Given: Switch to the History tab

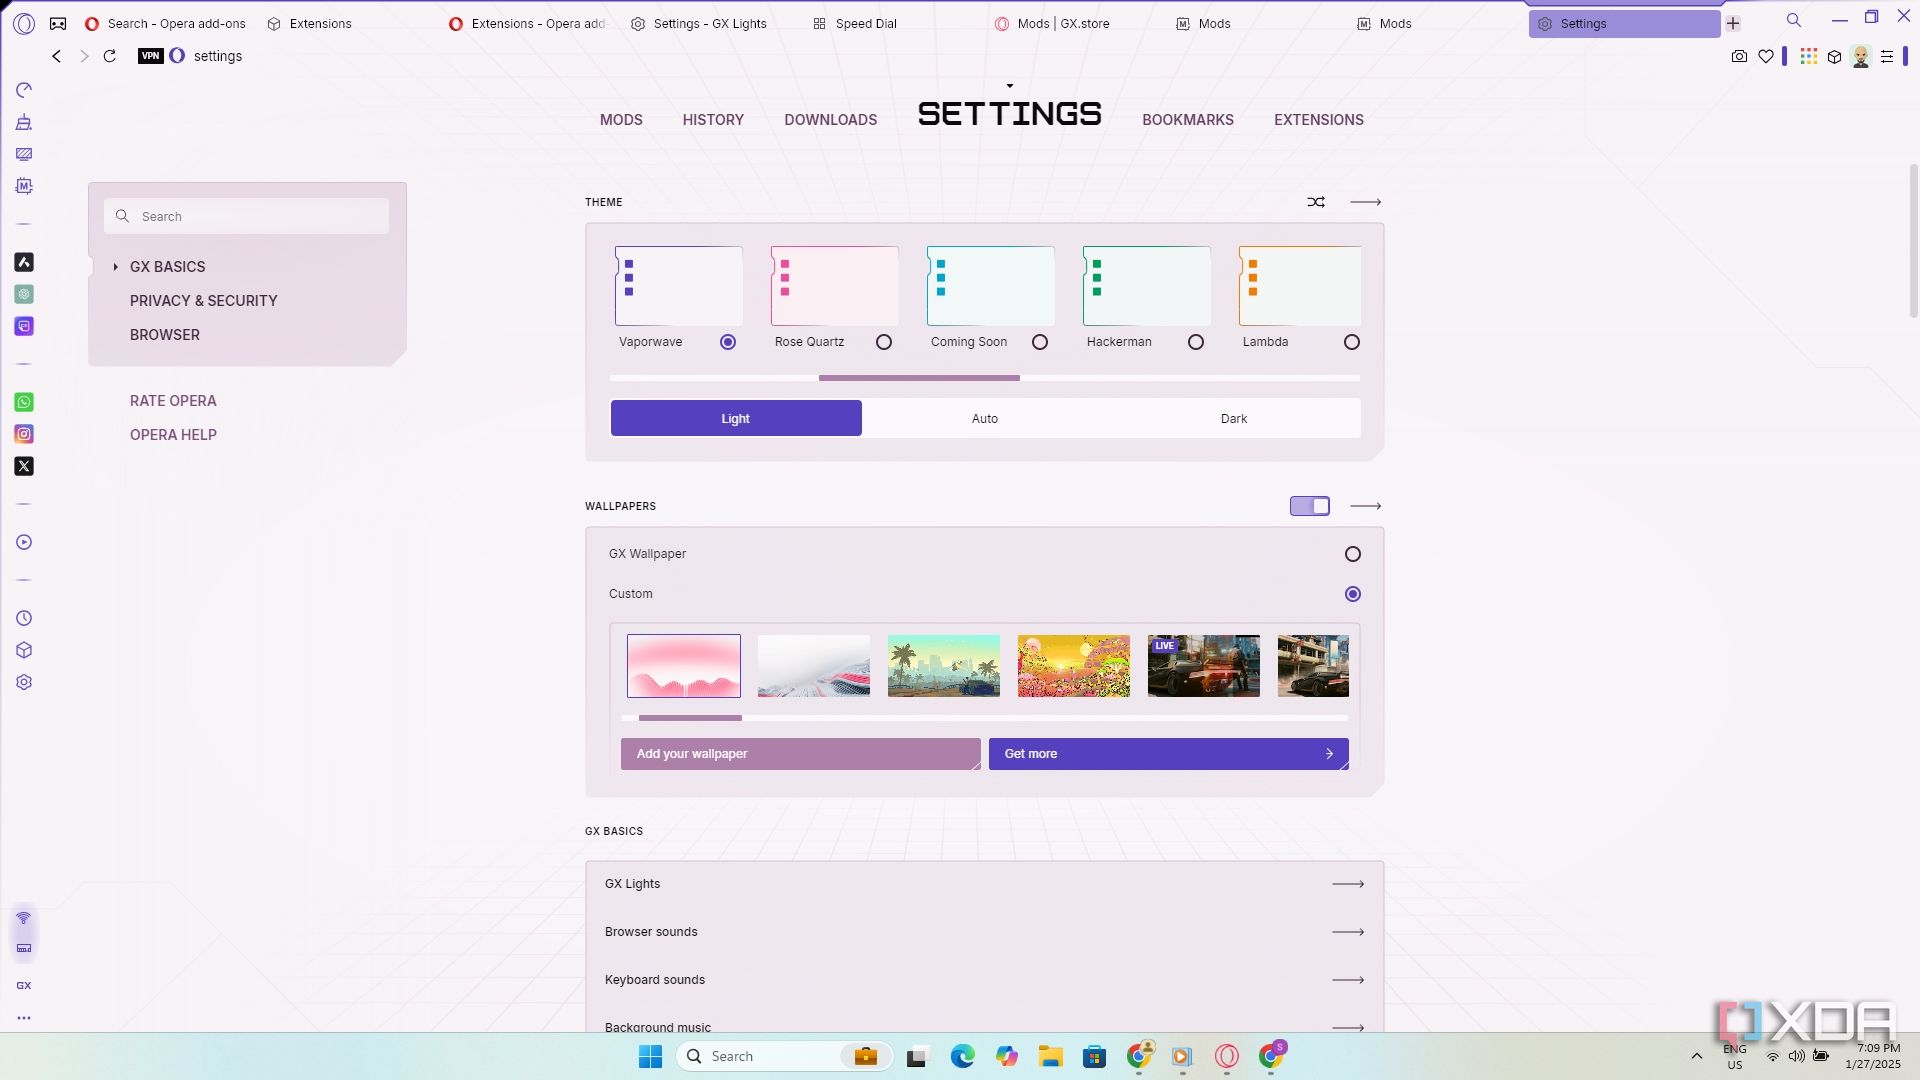Looking at the screenshot, I should pos(713,119).
